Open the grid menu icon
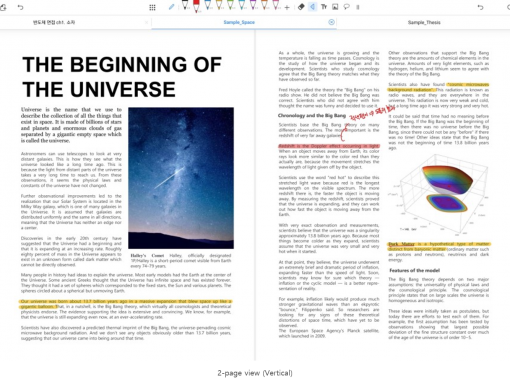Screen dimensions: 510x382 pos(152,7)
